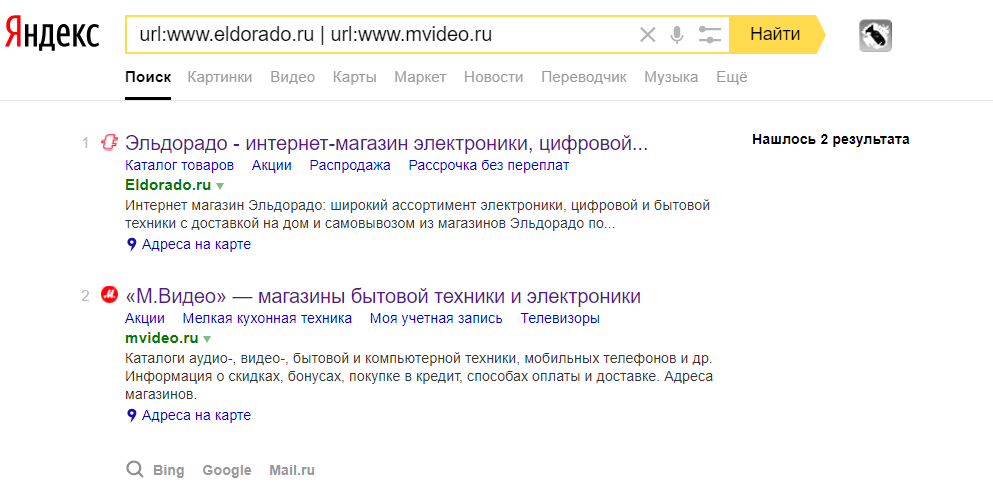Click the Найти search button
This screenshot has width=993, height=500.
tap(777, 34)
